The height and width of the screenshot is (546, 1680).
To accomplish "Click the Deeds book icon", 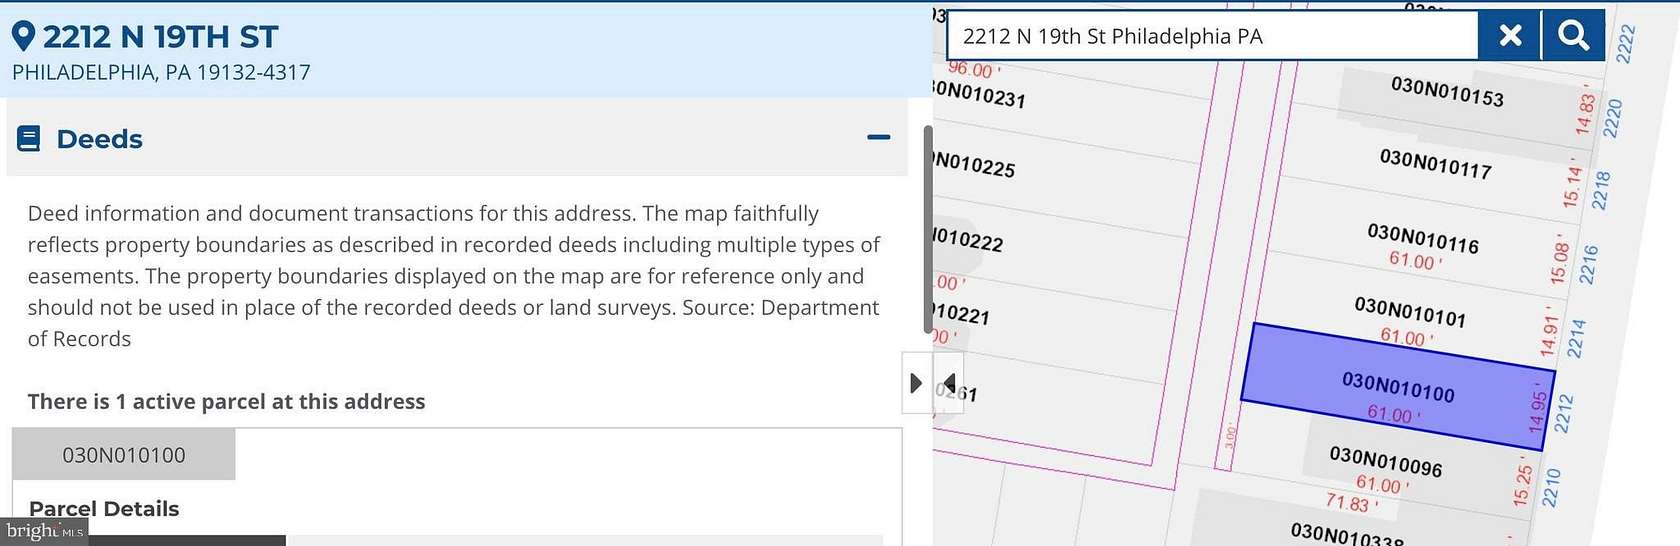I will [29, 139].
